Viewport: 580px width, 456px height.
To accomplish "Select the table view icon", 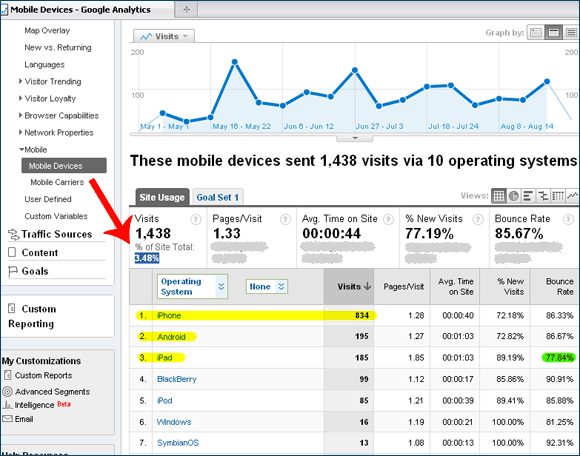I will (499, 196).
